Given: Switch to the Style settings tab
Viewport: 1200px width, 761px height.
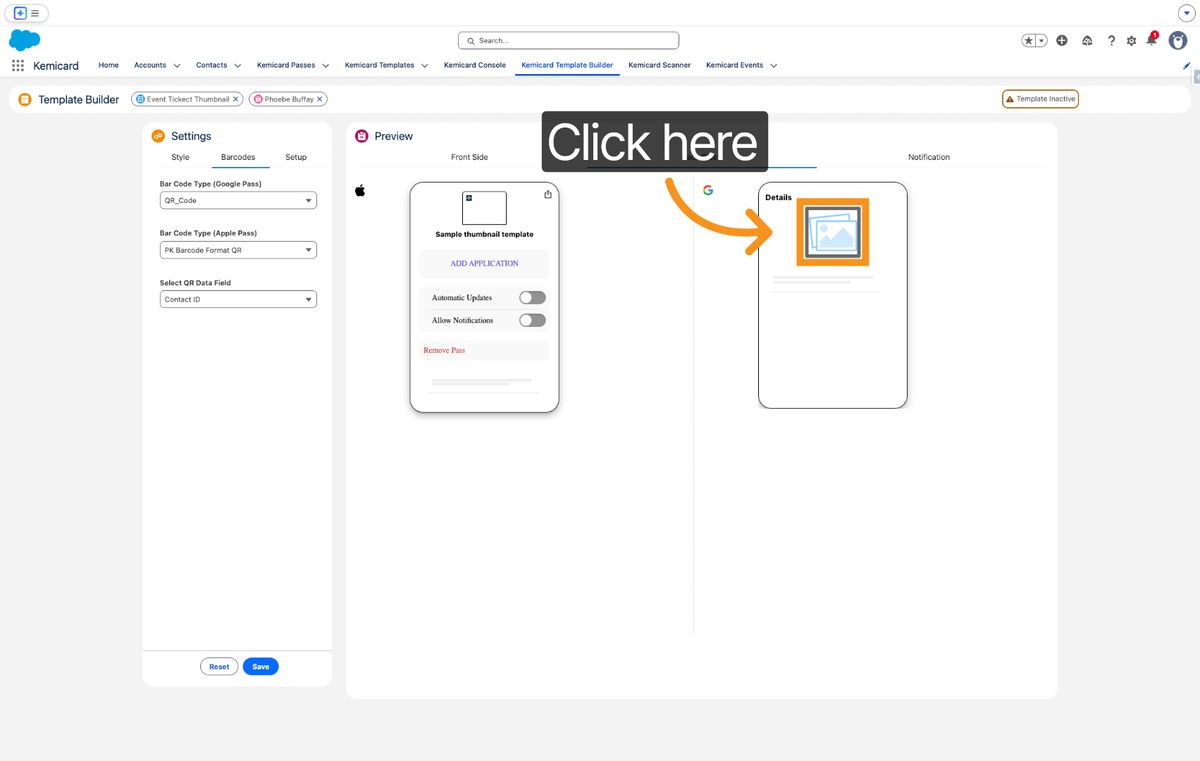Looking at the screenshot, I should pyautogui.click(x=180, y=157).
